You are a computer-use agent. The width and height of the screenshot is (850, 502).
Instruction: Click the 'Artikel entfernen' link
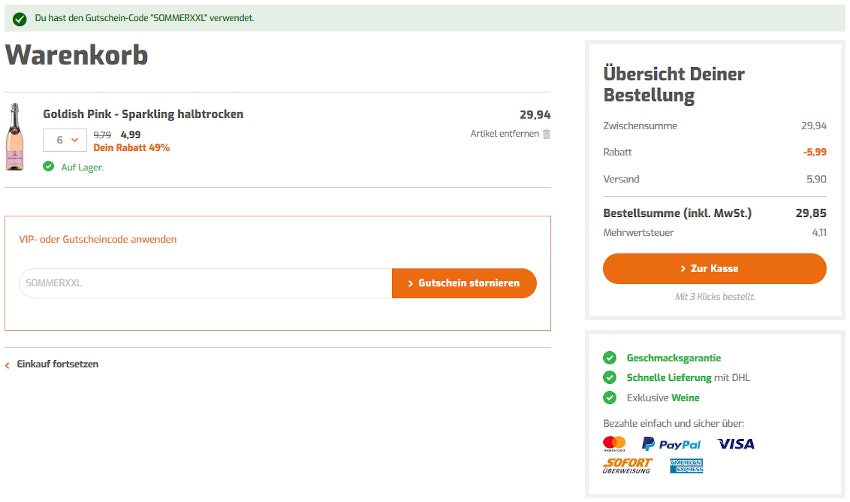point(505,134)
